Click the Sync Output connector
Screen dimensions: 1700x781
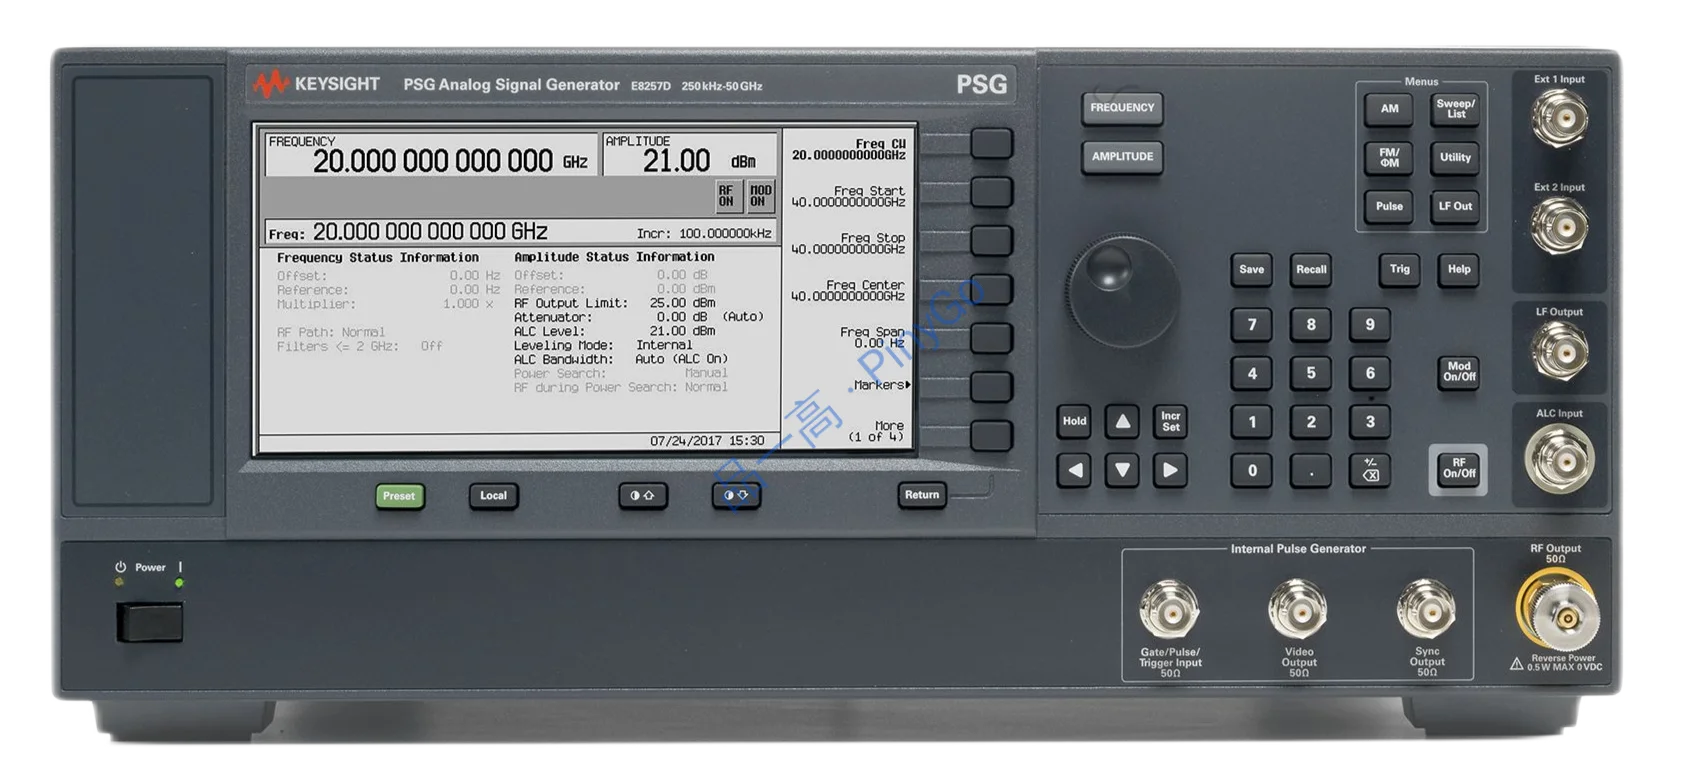1426,610
